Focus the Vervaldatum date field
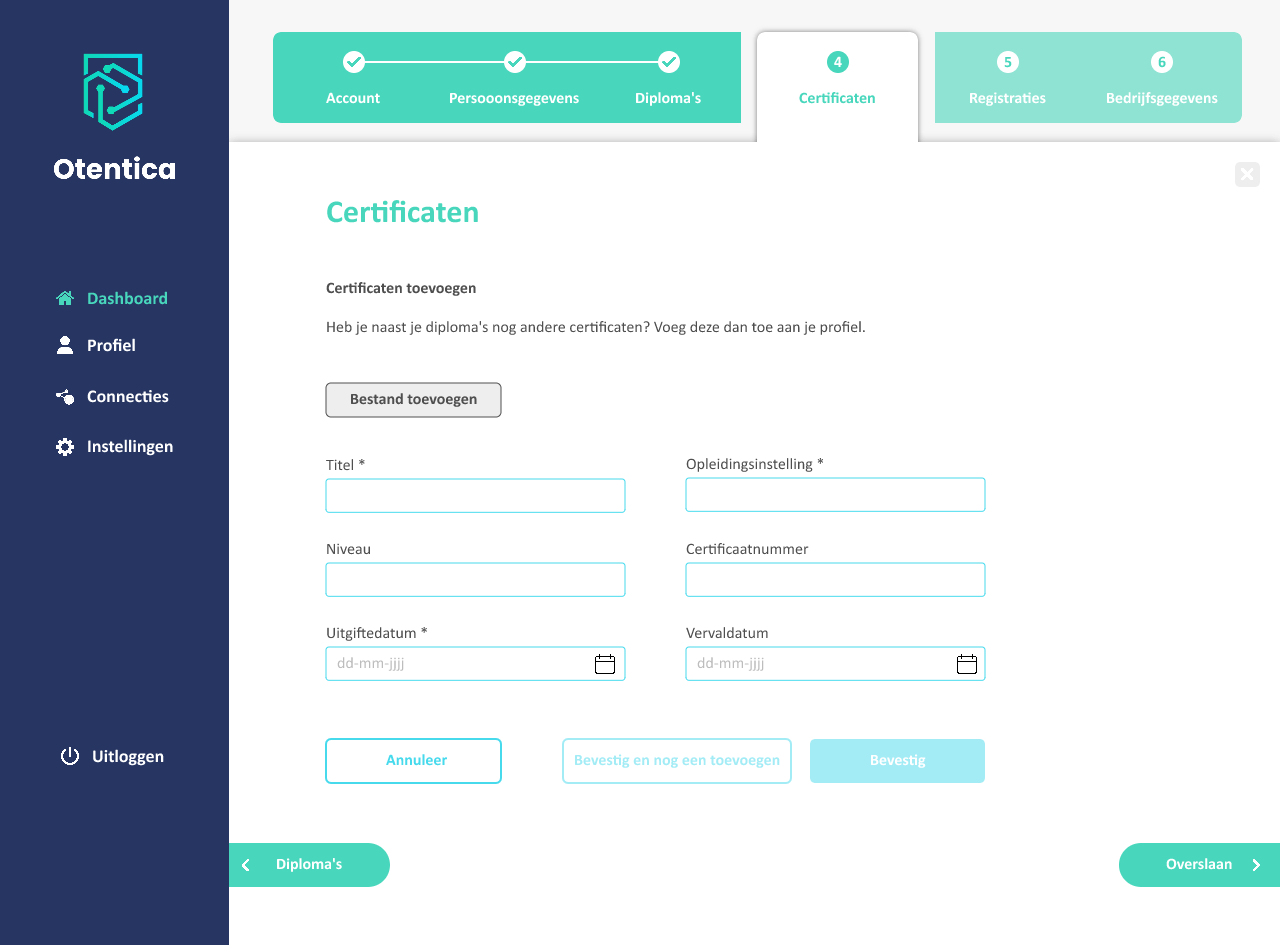This screenshot has height=945, width=1280. (x=835, y=664)
